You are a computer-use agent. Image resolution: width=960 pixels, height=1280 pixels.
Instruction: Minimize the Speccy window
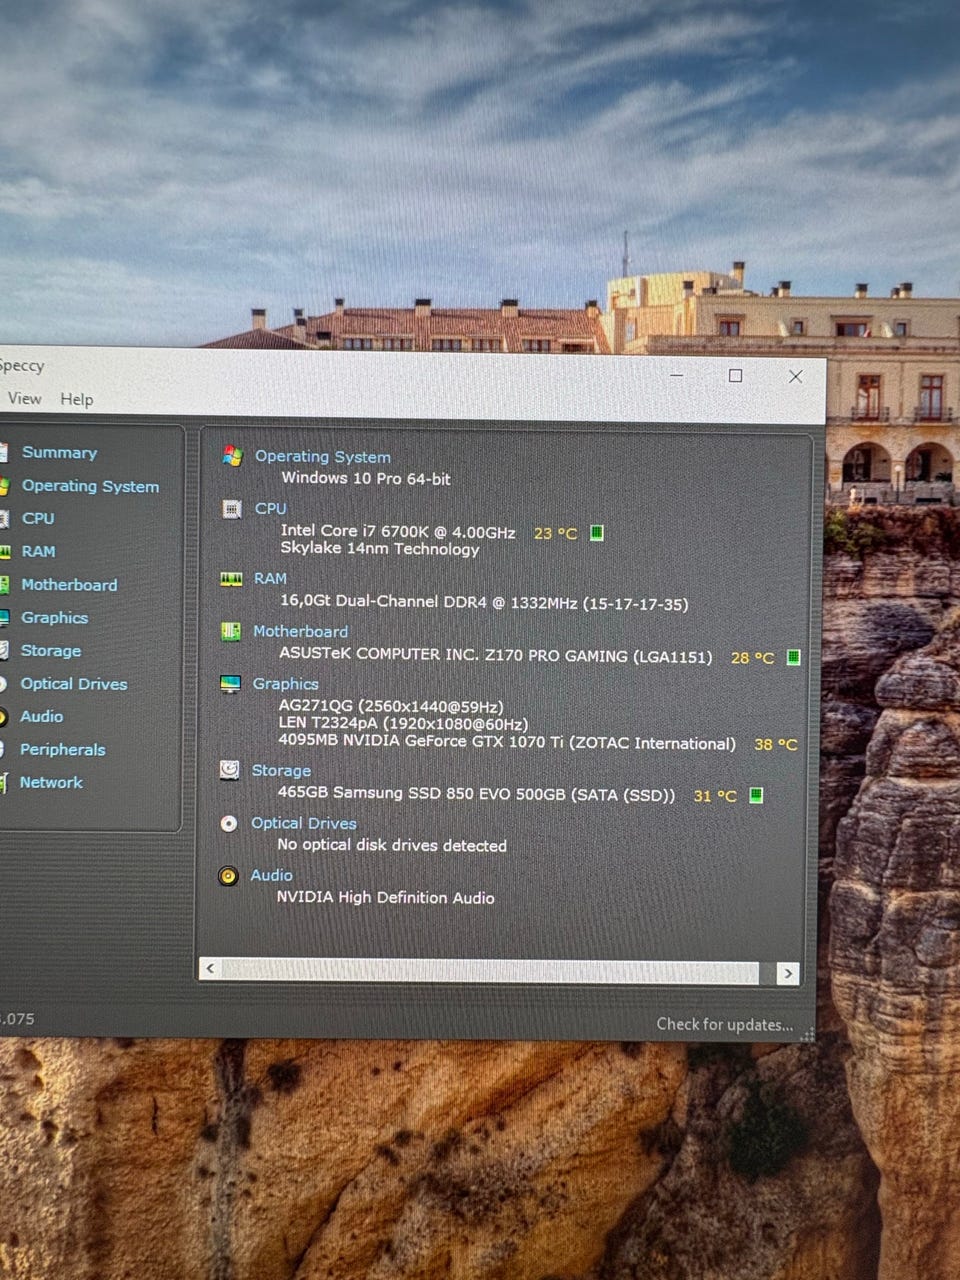tap(677, 375)
